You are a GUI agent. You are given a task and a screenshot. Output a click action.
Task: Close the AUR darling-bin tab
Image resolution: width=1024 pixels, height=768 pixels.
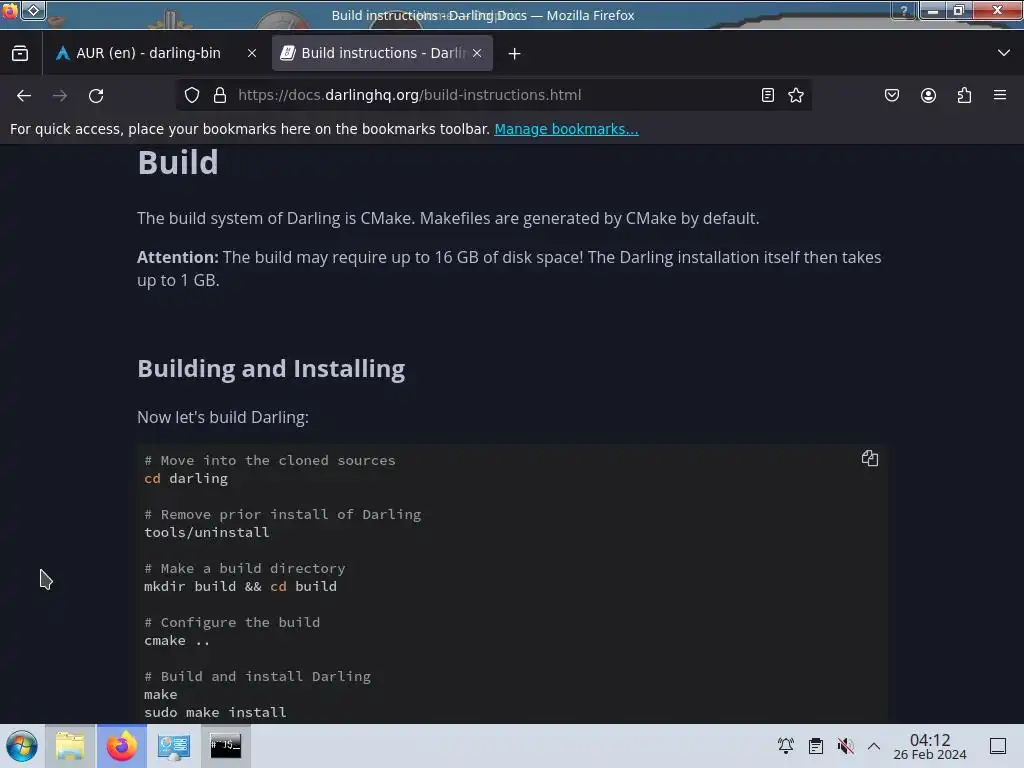252,54
